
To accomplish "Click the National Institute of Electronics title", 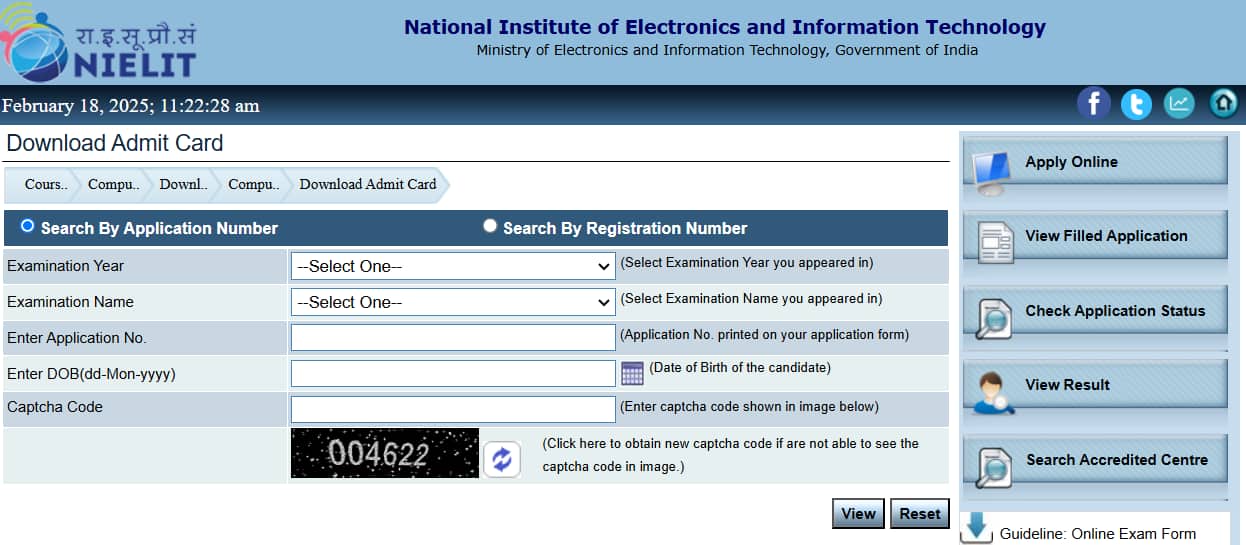I will click(x=725, y=28).
